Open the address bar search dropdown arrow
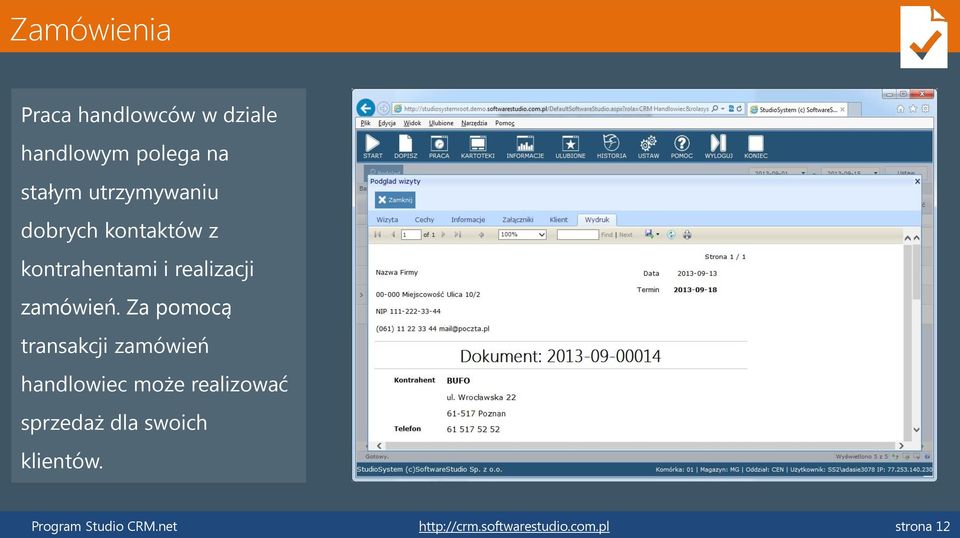The height and width of the screenshot is (538, 960). point(722,109)
